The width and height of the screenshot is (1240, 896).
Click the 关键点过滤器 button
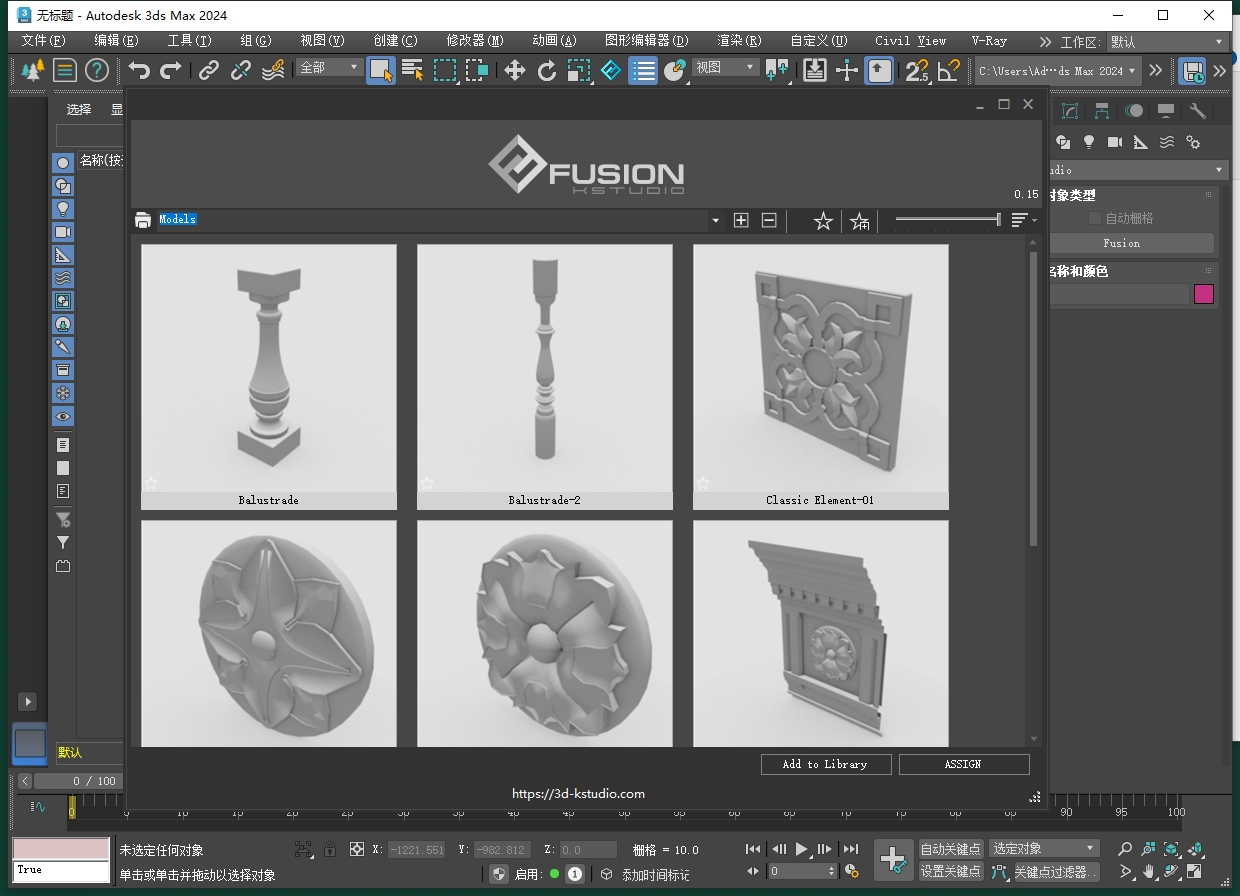pos(1056,871)
